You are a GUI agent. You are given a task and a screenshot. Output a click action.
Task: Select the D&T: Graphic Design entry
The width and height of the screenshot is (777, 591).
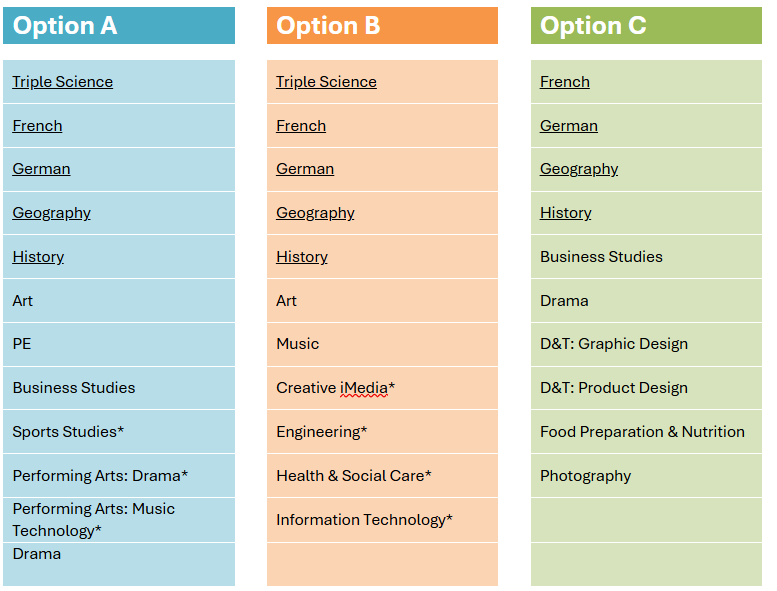(614, 344)
